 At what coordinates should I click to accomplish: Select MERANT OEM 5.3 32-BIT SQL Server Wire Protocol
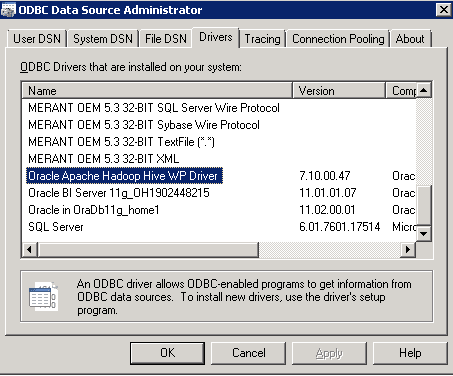pyautogui.click(x=154, y=108)
